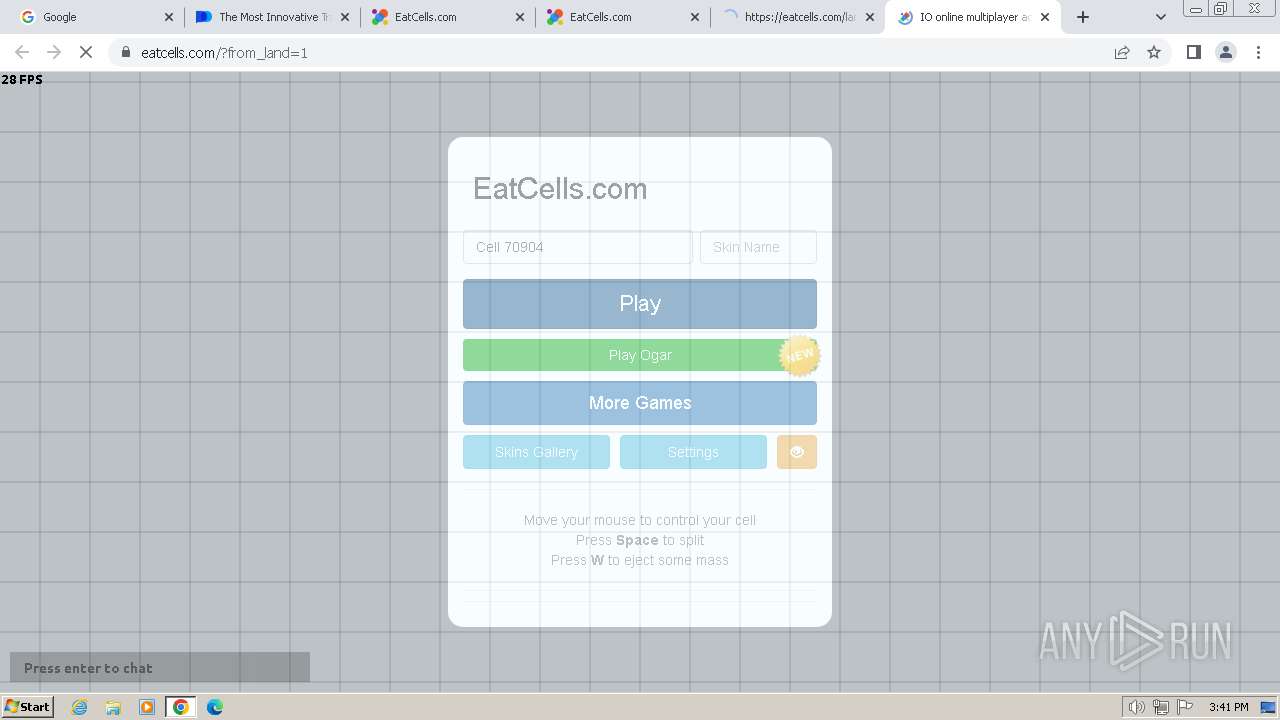The width and height of the screenshot is (1280, 720).
Task: Open Windows Media Player from taskbar
Action: (x=147, y=707)
